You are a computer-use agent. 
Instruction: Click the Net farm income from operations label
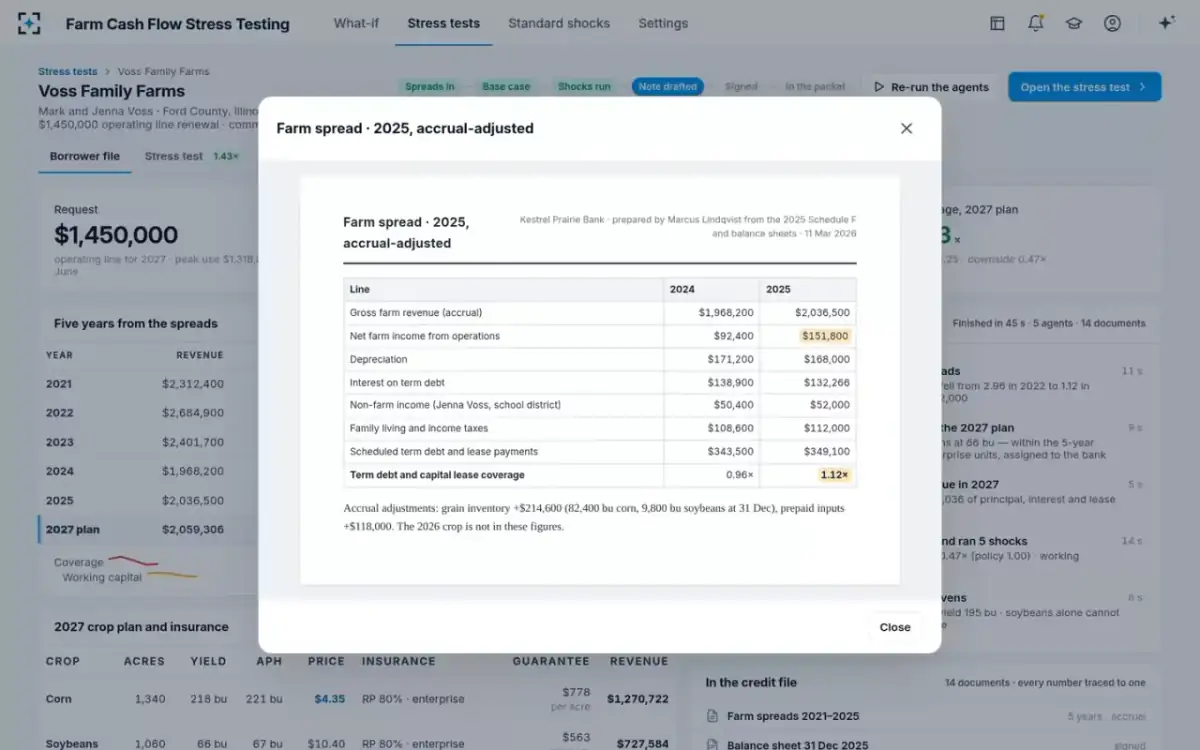(x=425, y=336)
